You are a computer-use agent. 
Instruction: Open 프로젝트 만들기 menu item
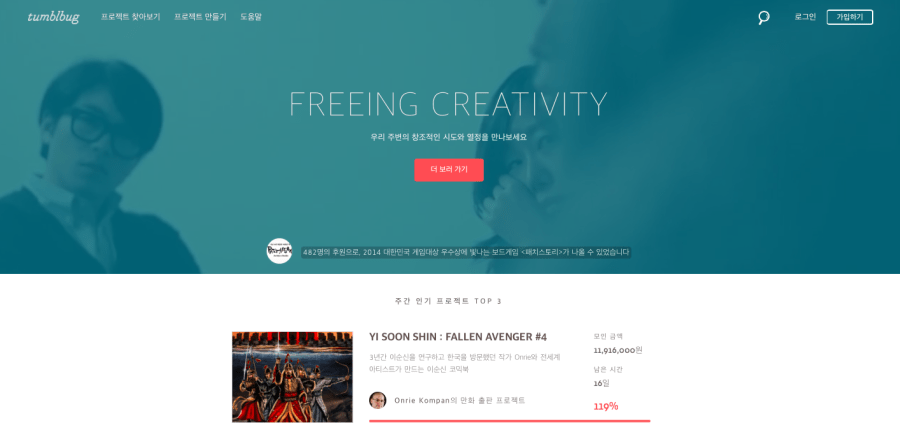coord(200,17)
